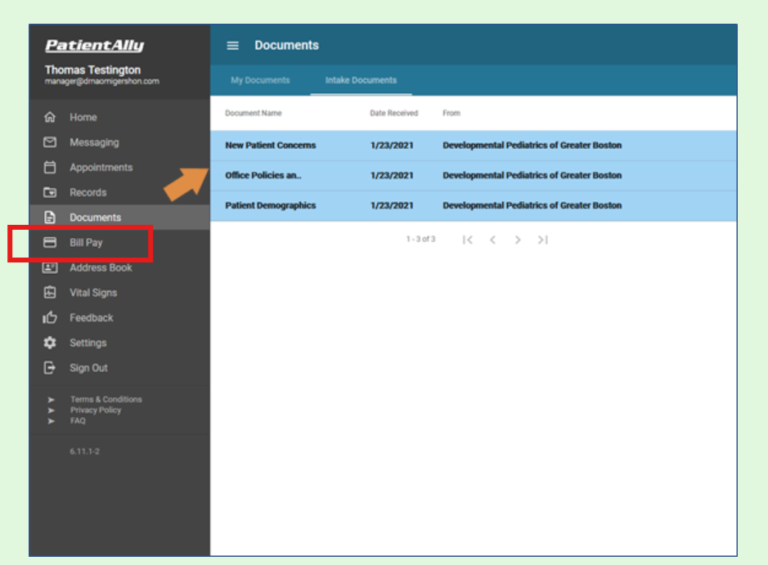The width and height of the screenshot is (768, 565).
Task: Click the Appointments calendar icon
Action: point(50,167)
